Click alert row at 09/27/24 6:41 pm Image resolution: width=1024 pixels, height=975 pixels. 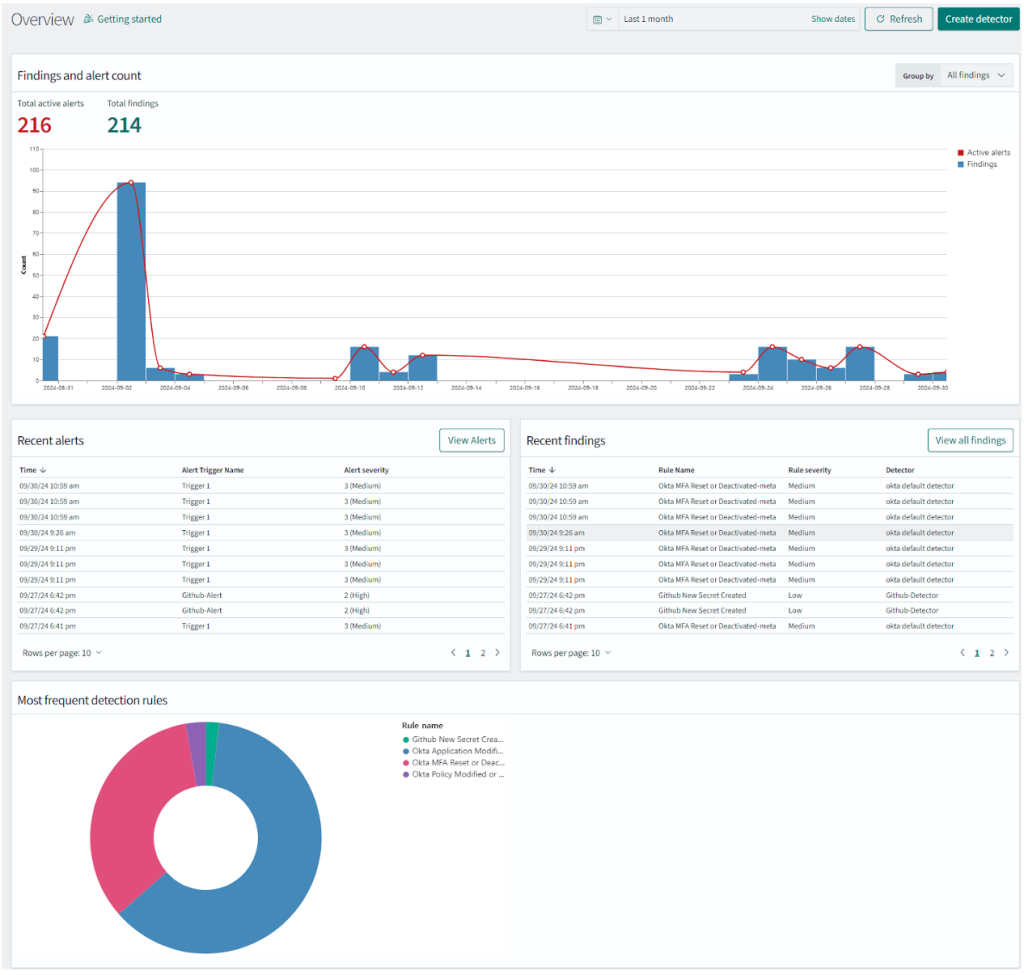tap(261, 626)
